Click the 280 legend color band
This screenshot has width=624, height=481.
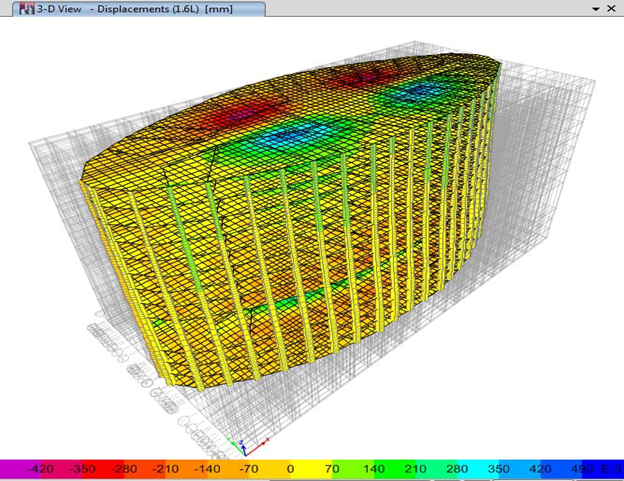click(456, 469)
